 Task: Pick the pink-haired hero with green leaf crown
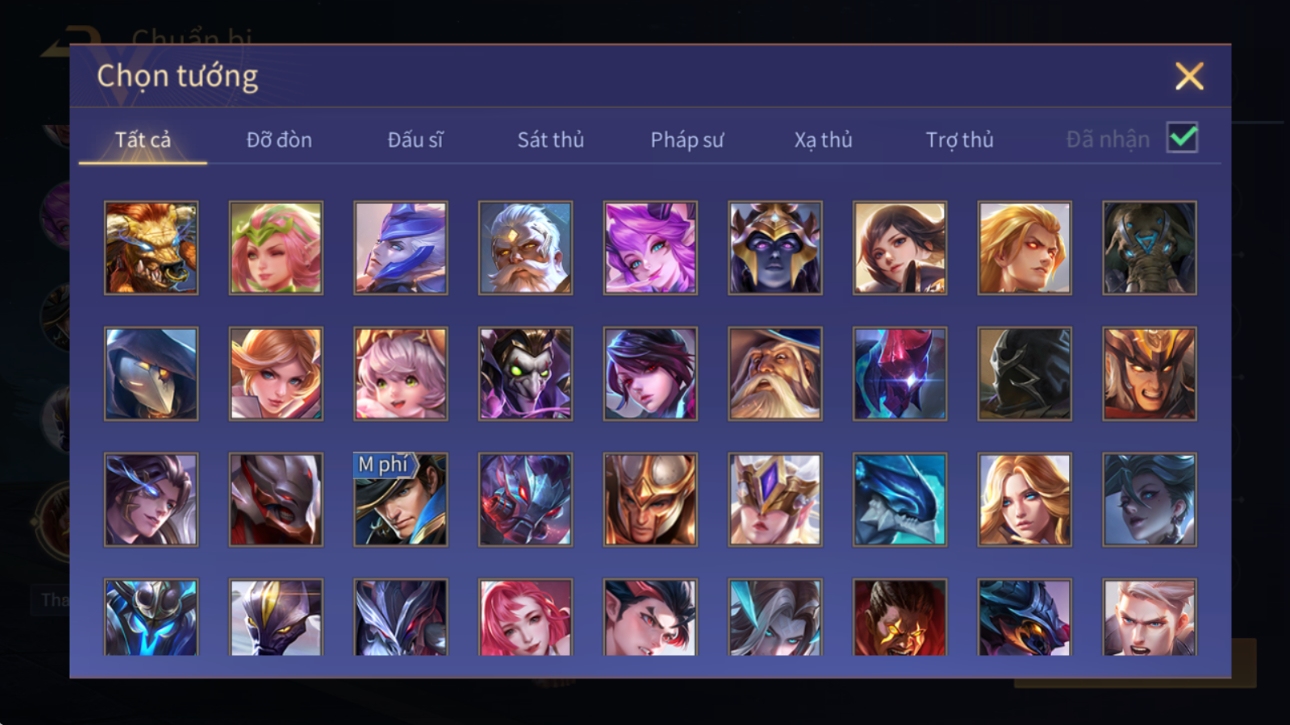coord(276,248)
